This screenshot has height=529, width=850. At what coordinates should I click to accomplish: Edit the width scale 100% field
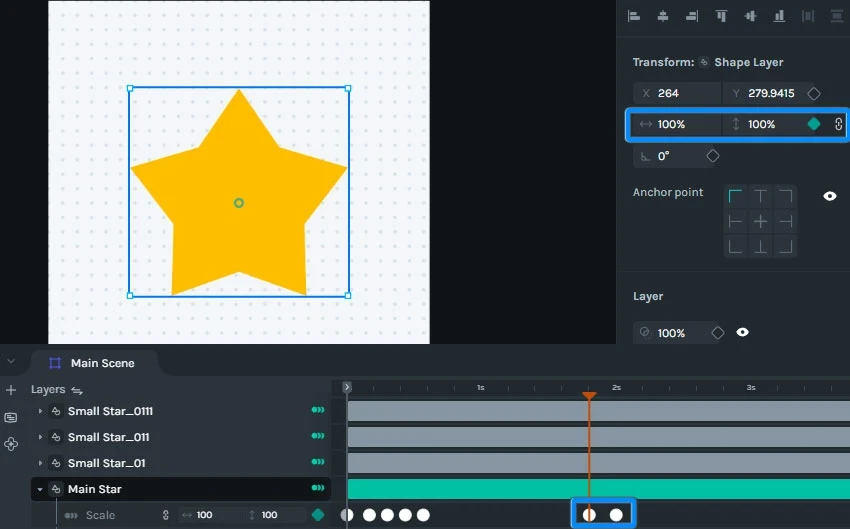pos(678,124)
